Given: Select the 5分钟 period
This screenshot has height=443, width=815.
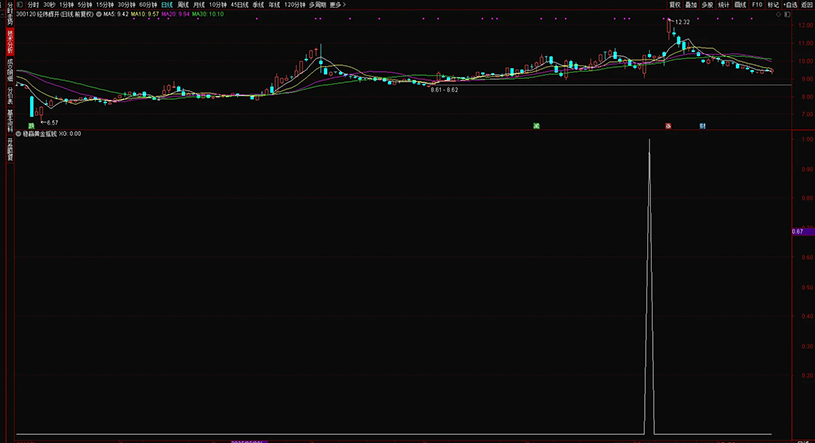Looking at the screenshot, I should [85, 5].
